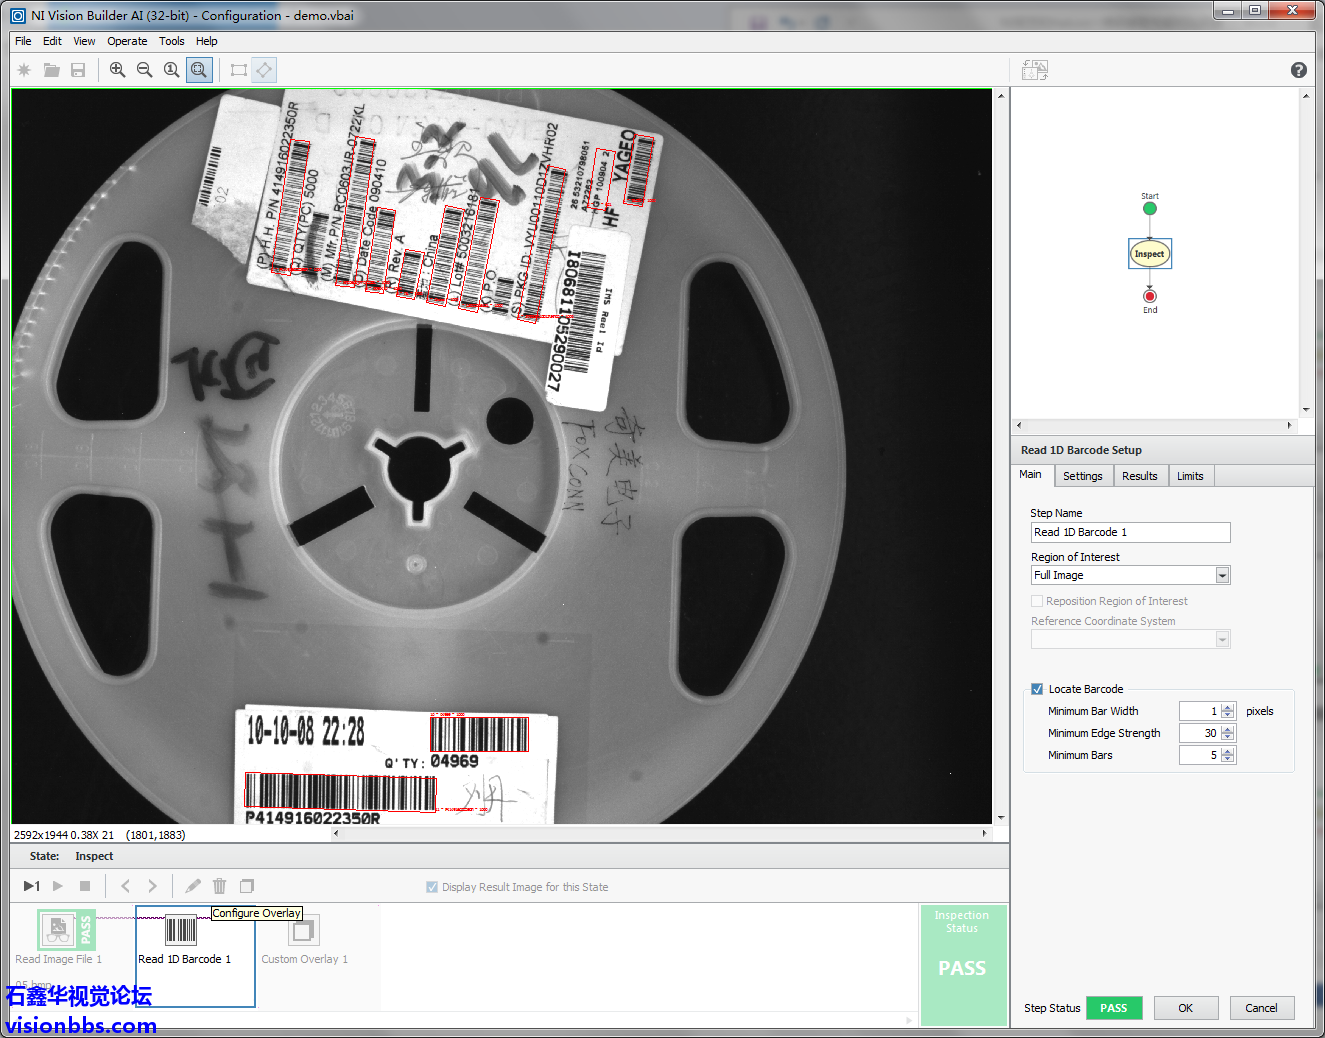Click the OK button
This screenshot has width=1325, height=1038.
(x=1185, y=1008)
